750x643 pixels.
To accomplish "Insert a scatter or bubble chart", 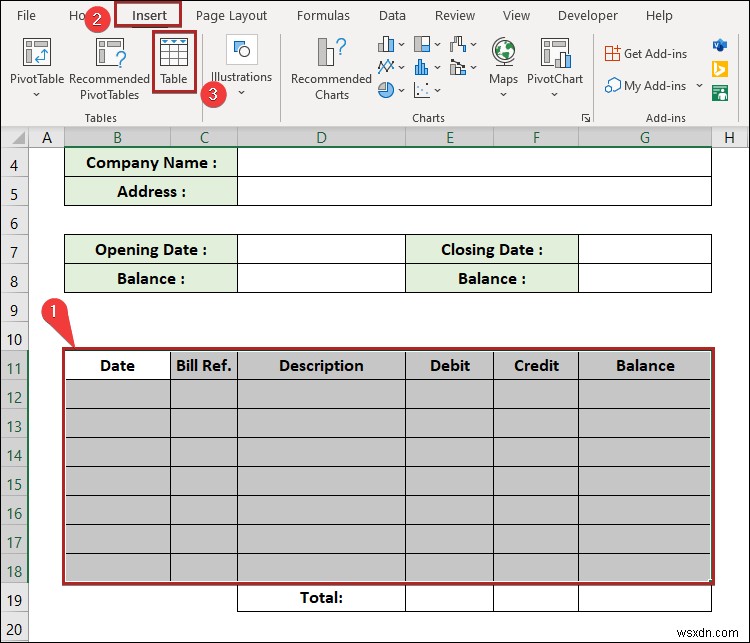I will (x=421, y=90).
